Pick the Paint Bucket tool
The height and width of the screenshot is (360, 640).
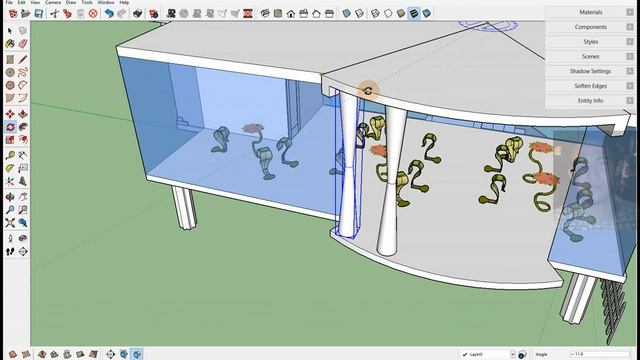[10, 43]
